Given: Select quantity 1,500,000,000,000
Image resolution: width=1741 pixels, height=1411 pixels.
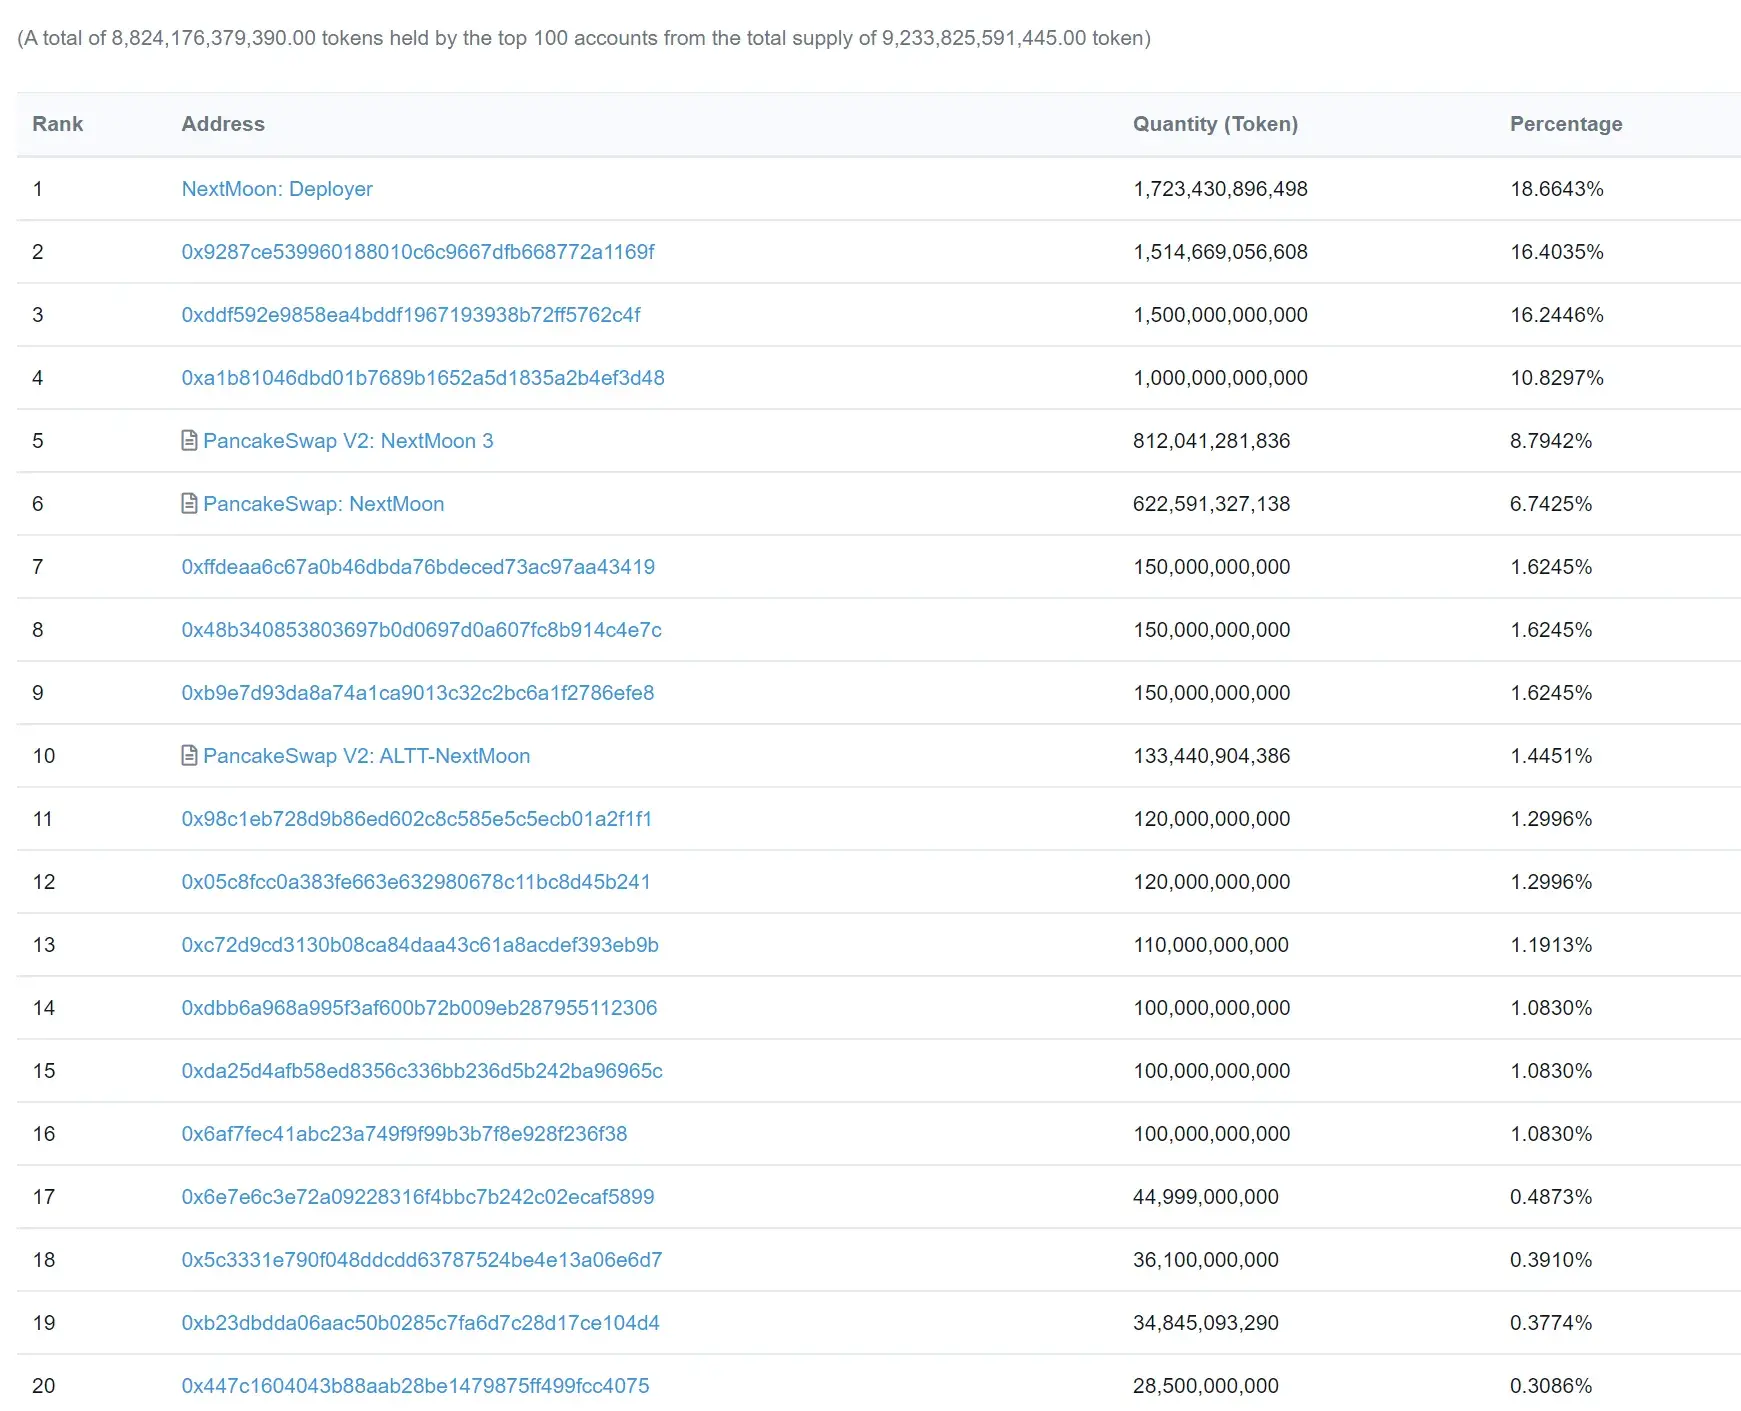Looking at the screenshot, I should click(1220, 315).
